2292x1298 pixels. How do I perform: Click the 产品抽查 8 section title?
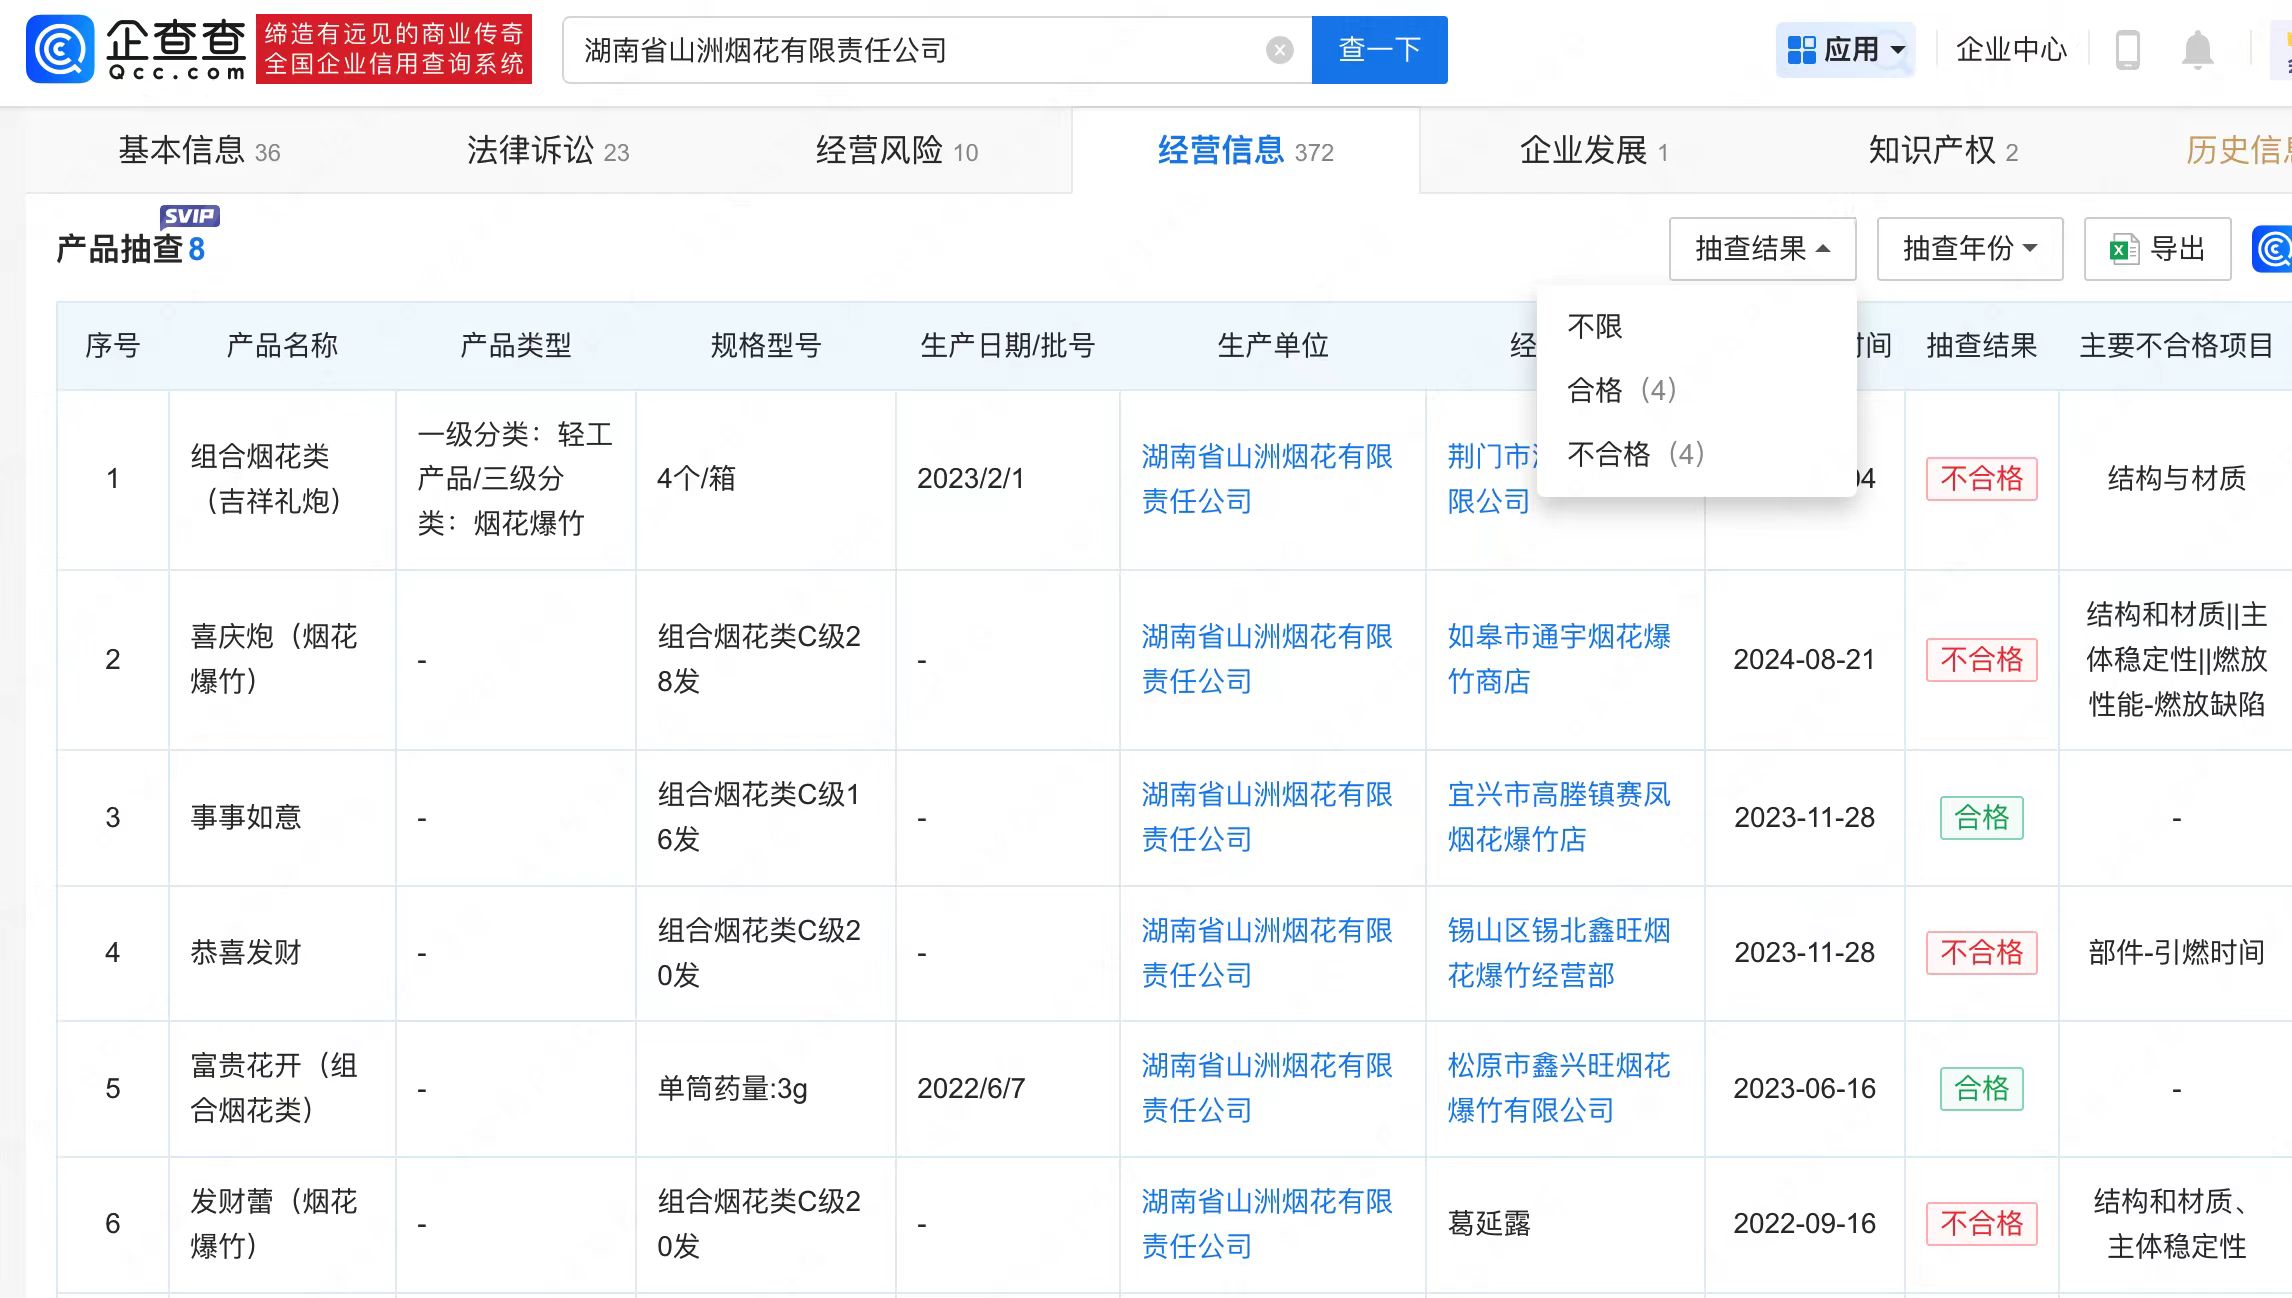[130, 249]
